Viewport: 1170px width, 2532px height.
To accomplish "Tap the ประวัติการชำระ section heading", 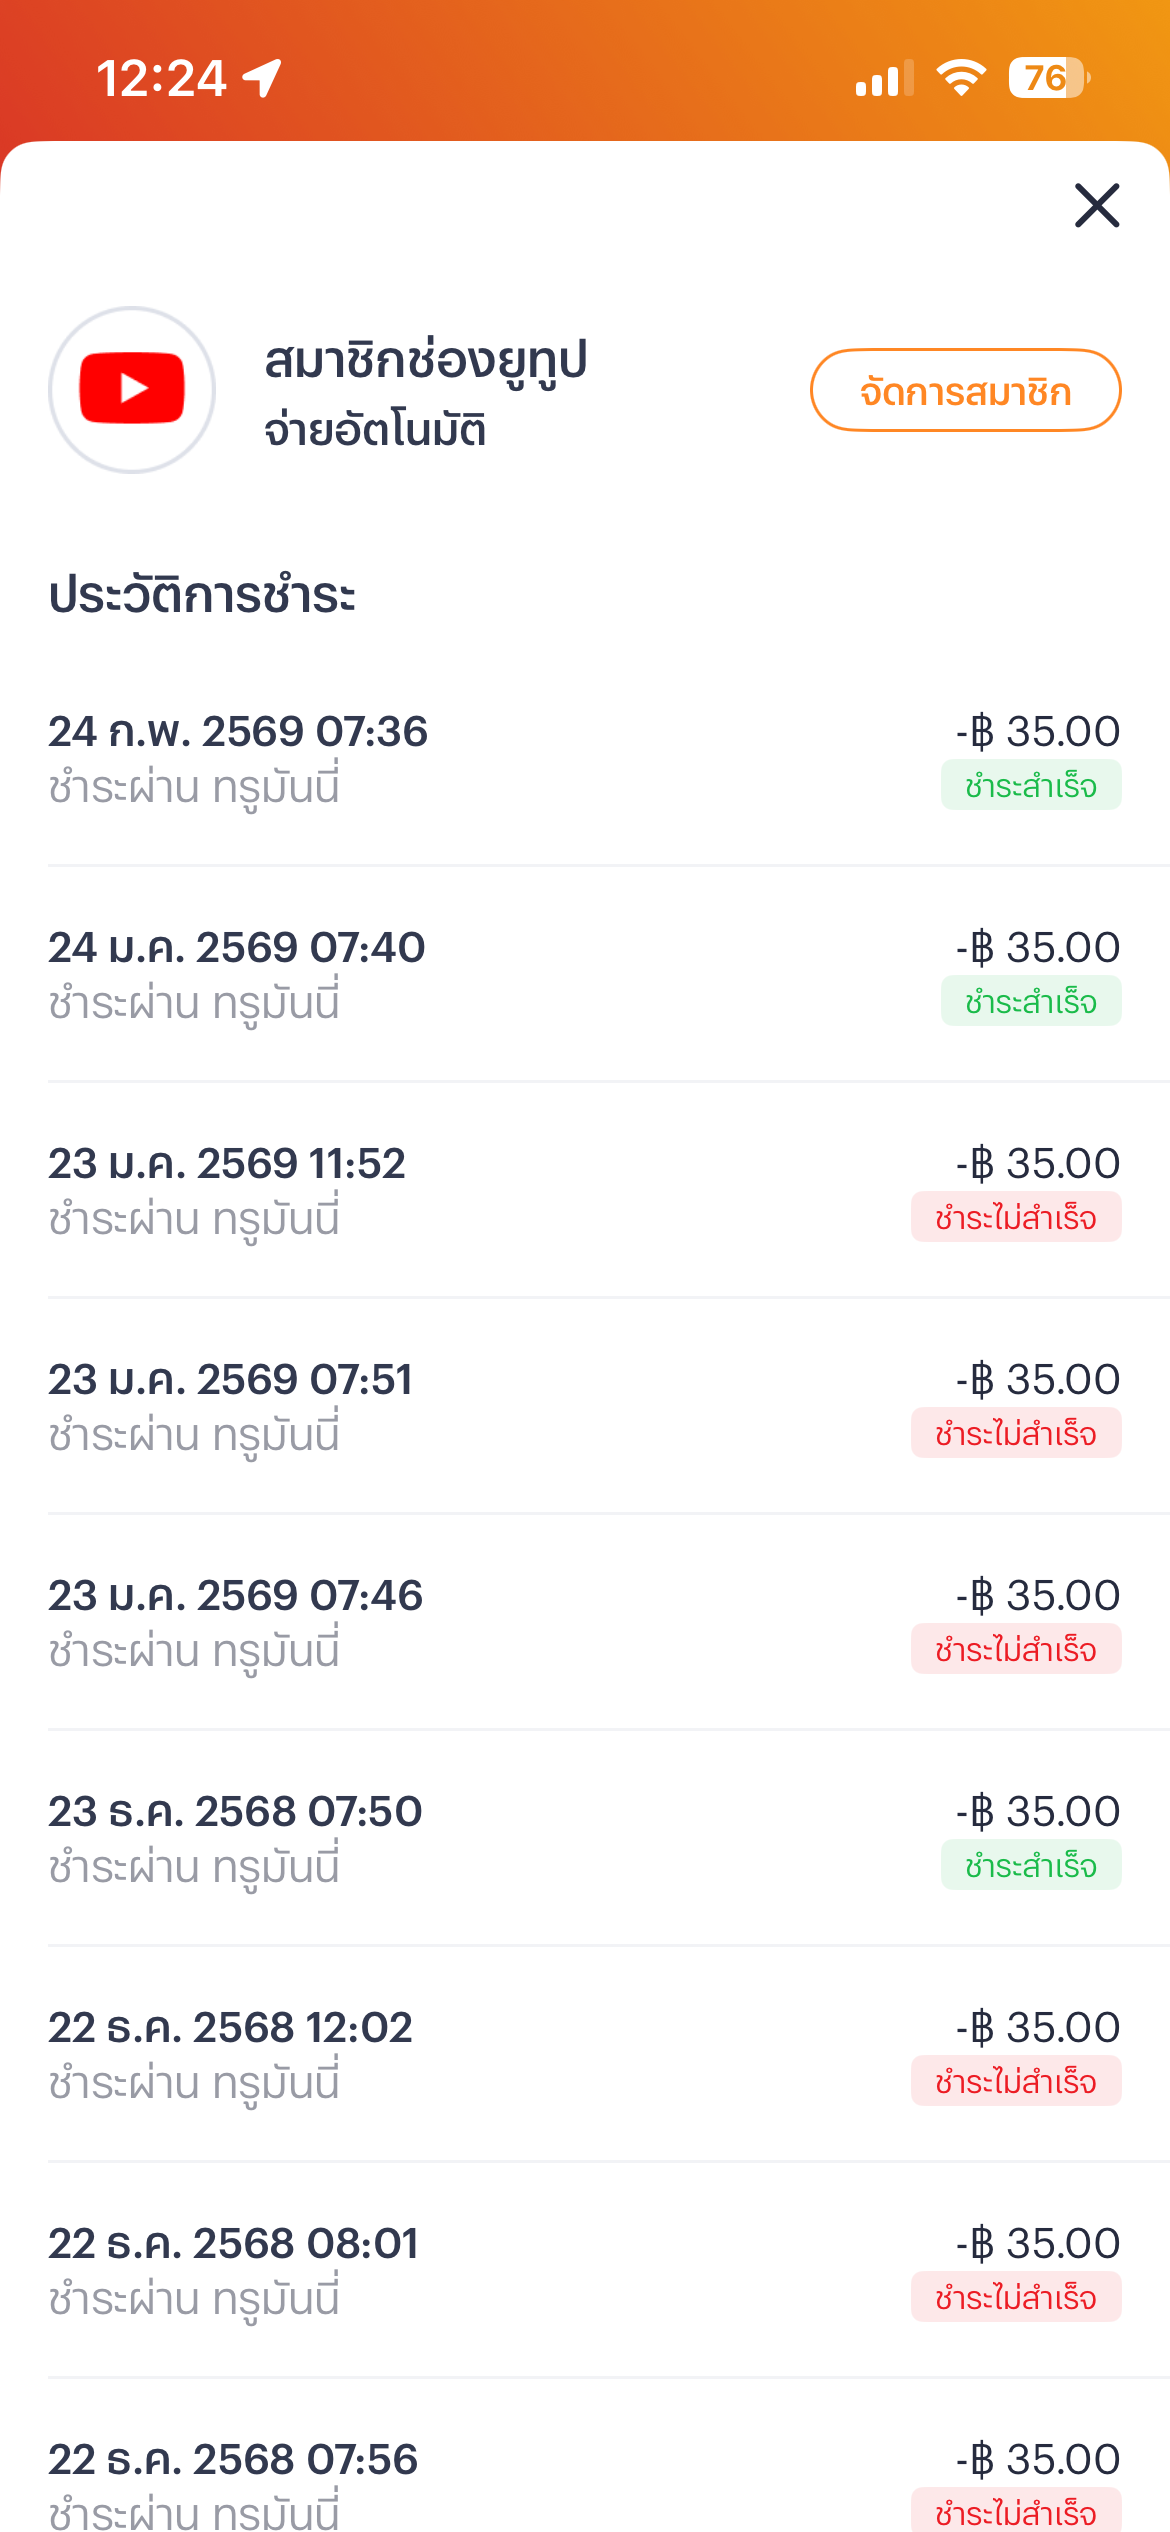I will pos(202,596).
